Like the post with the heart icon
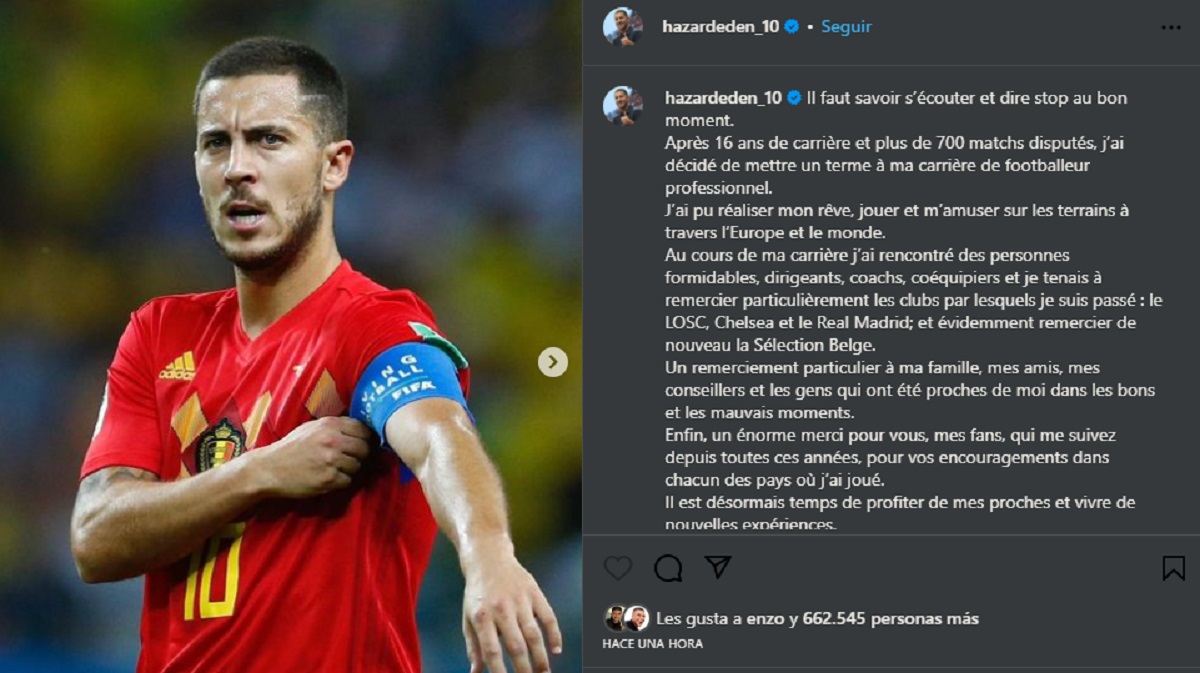The width and height of the screenshot is (1200, 673). tap(618, 568)
